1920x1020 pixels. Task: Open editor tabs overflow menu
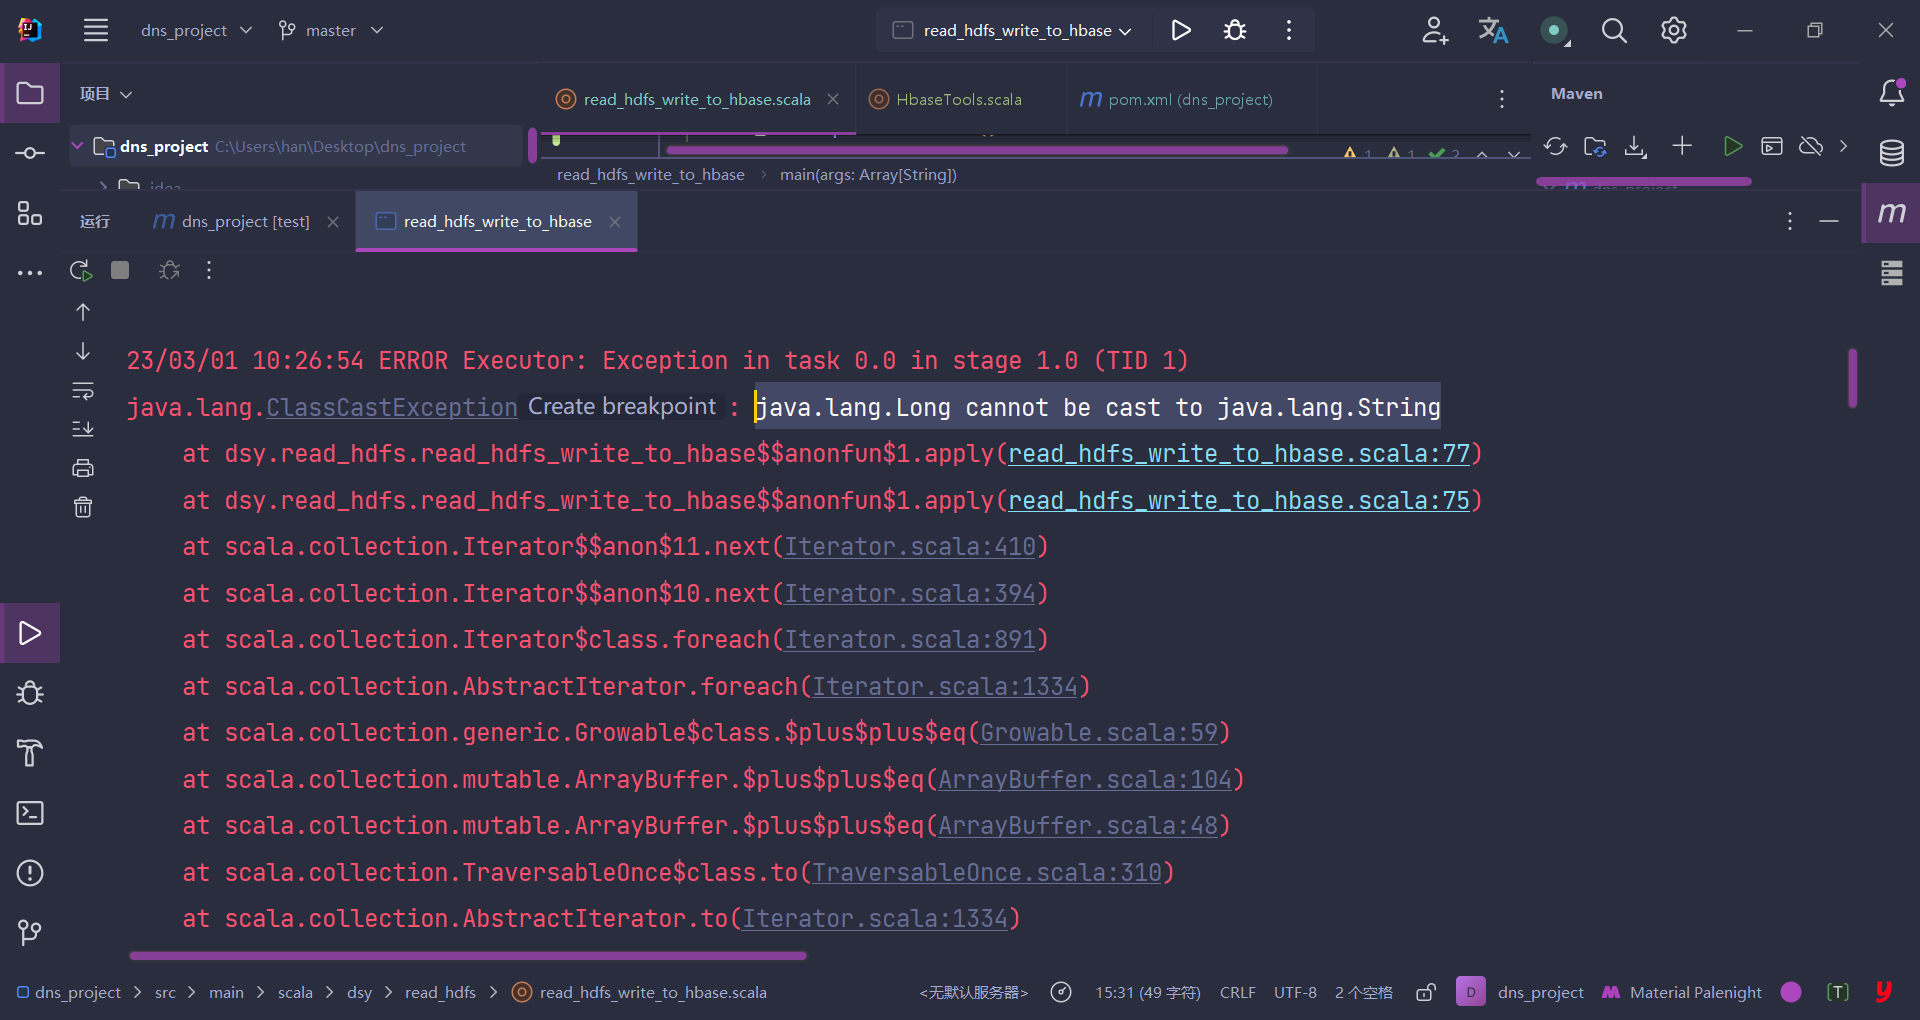pos(1501,99)
